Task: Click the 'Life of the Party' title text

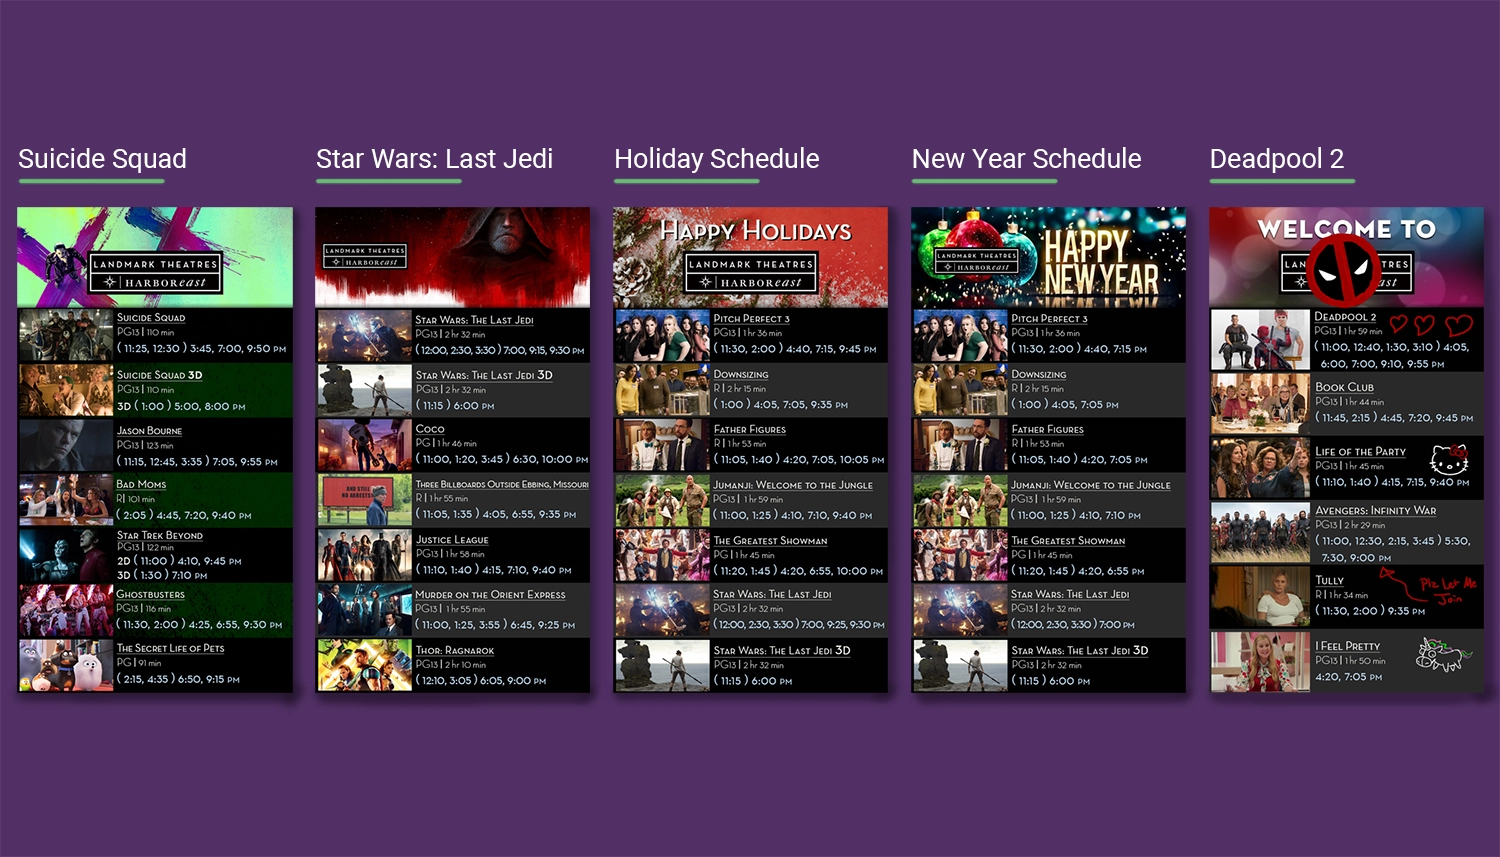Action: click(1360, 452)
